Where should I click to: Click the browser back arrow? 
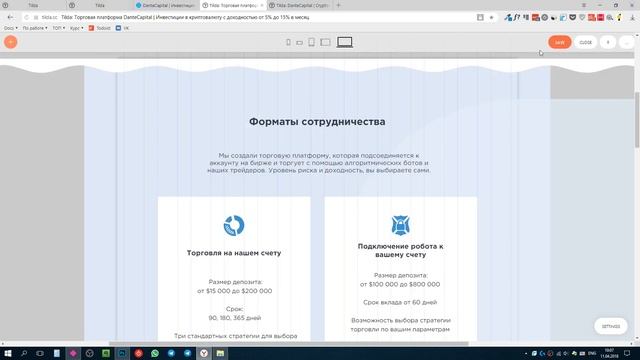tap(10, 17)
